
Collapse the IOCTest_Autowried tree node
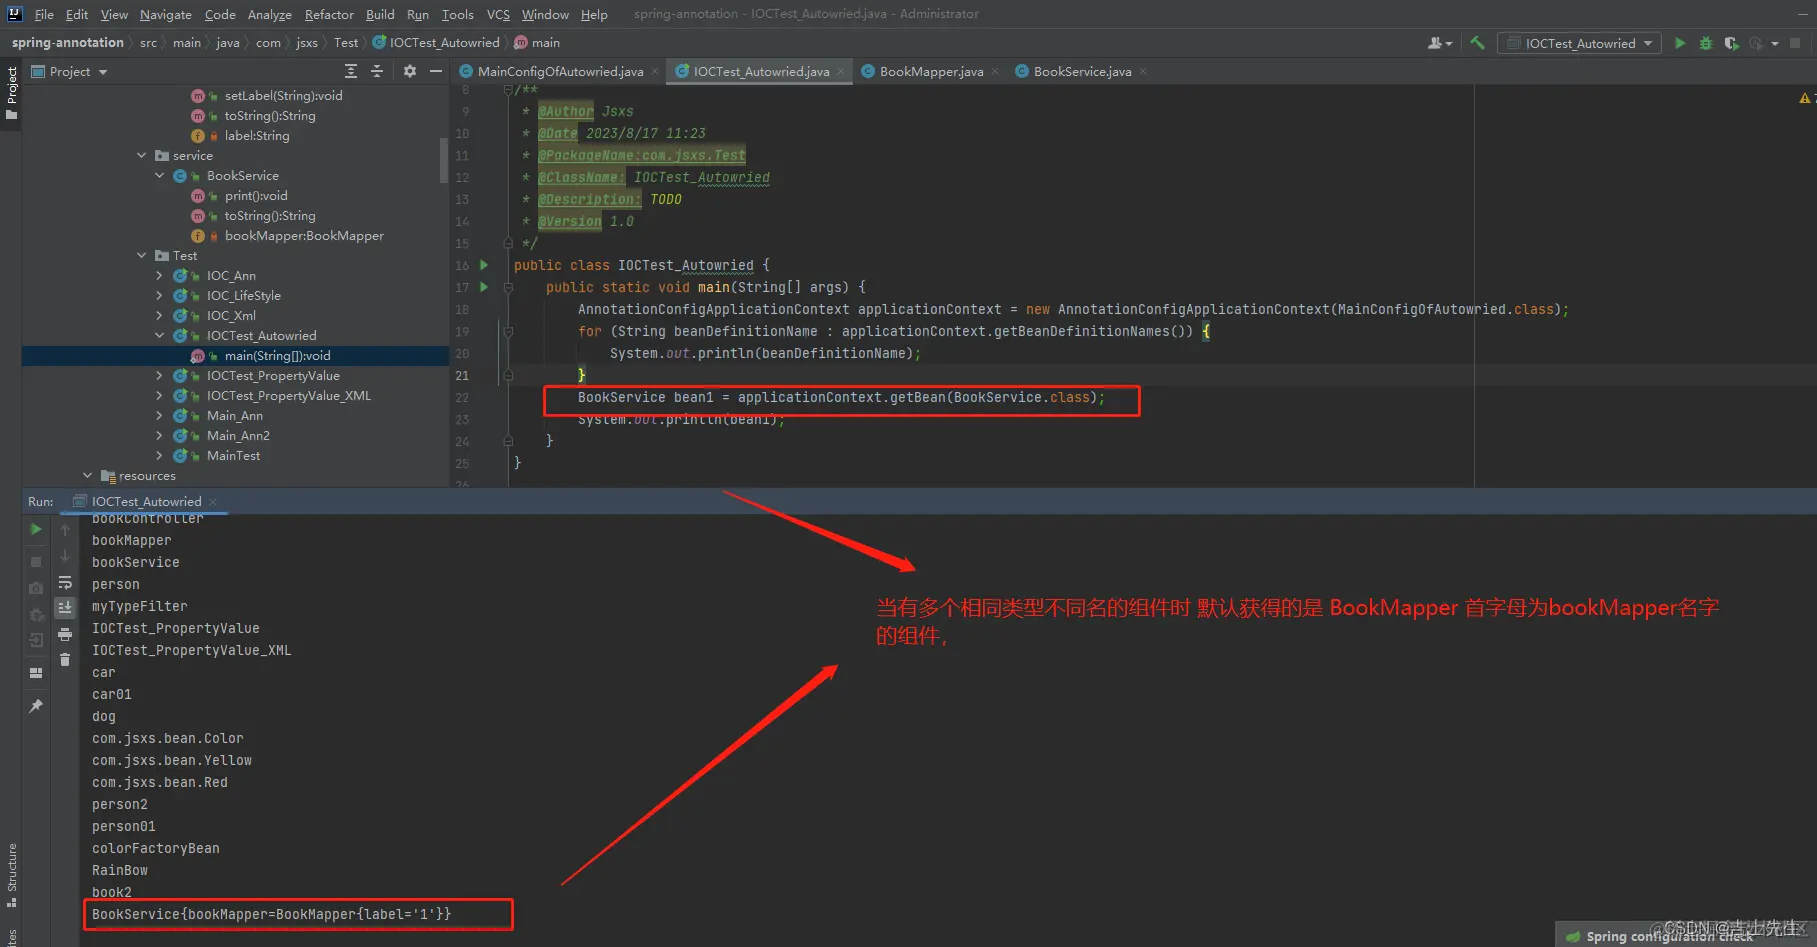[x=160, y=336]
